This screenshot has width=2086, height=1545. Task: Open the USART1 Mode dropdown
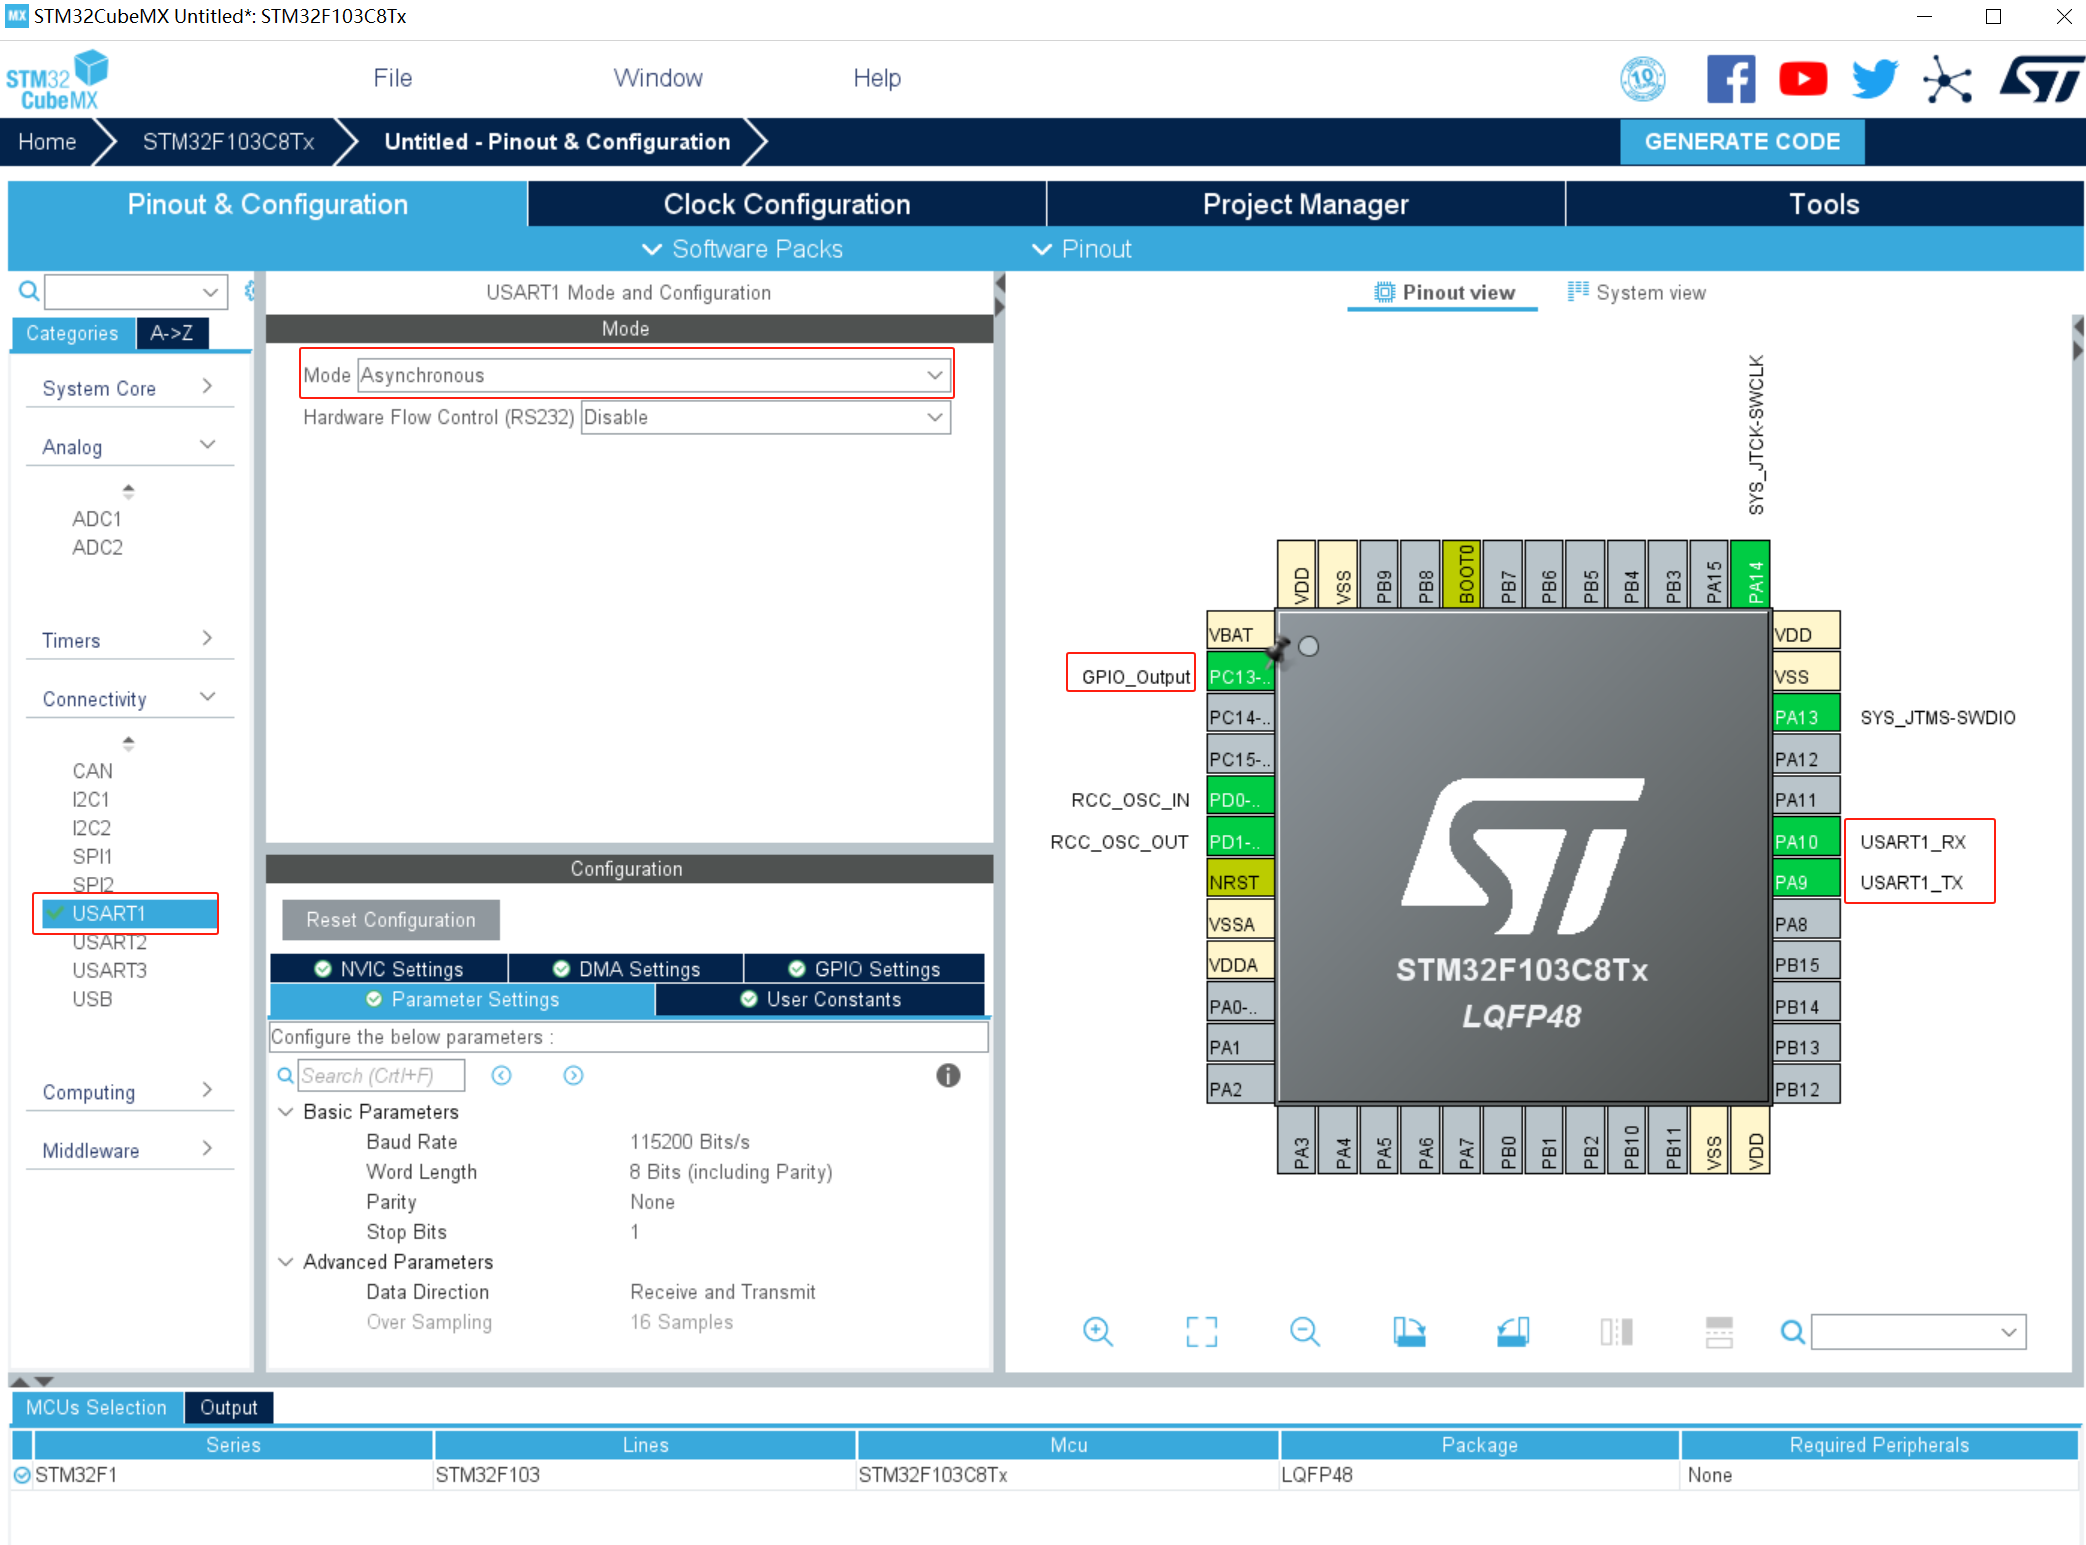(654, 375)
